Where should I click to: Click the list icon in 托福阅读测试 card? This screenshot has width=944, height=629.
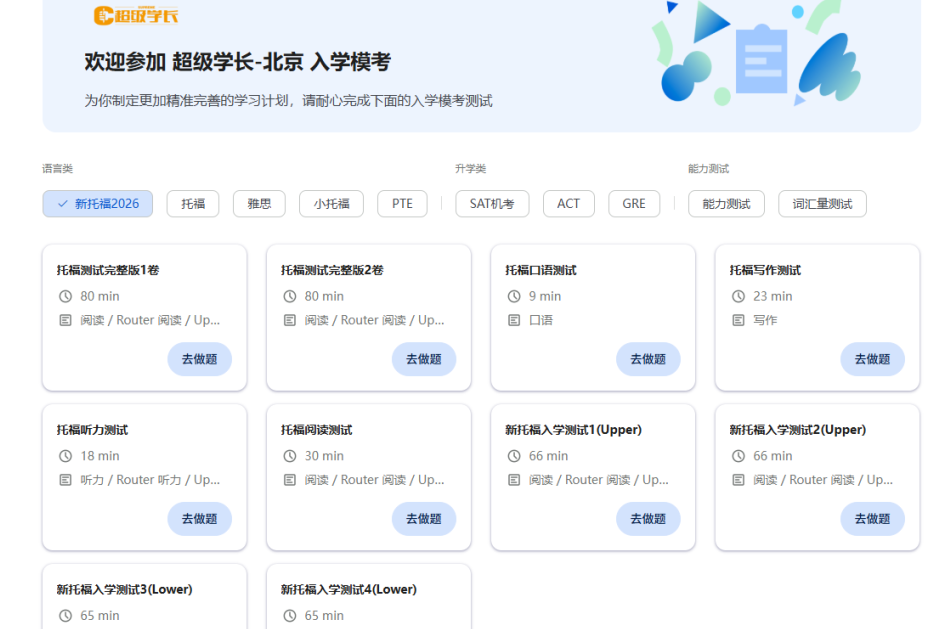[290, 480]
